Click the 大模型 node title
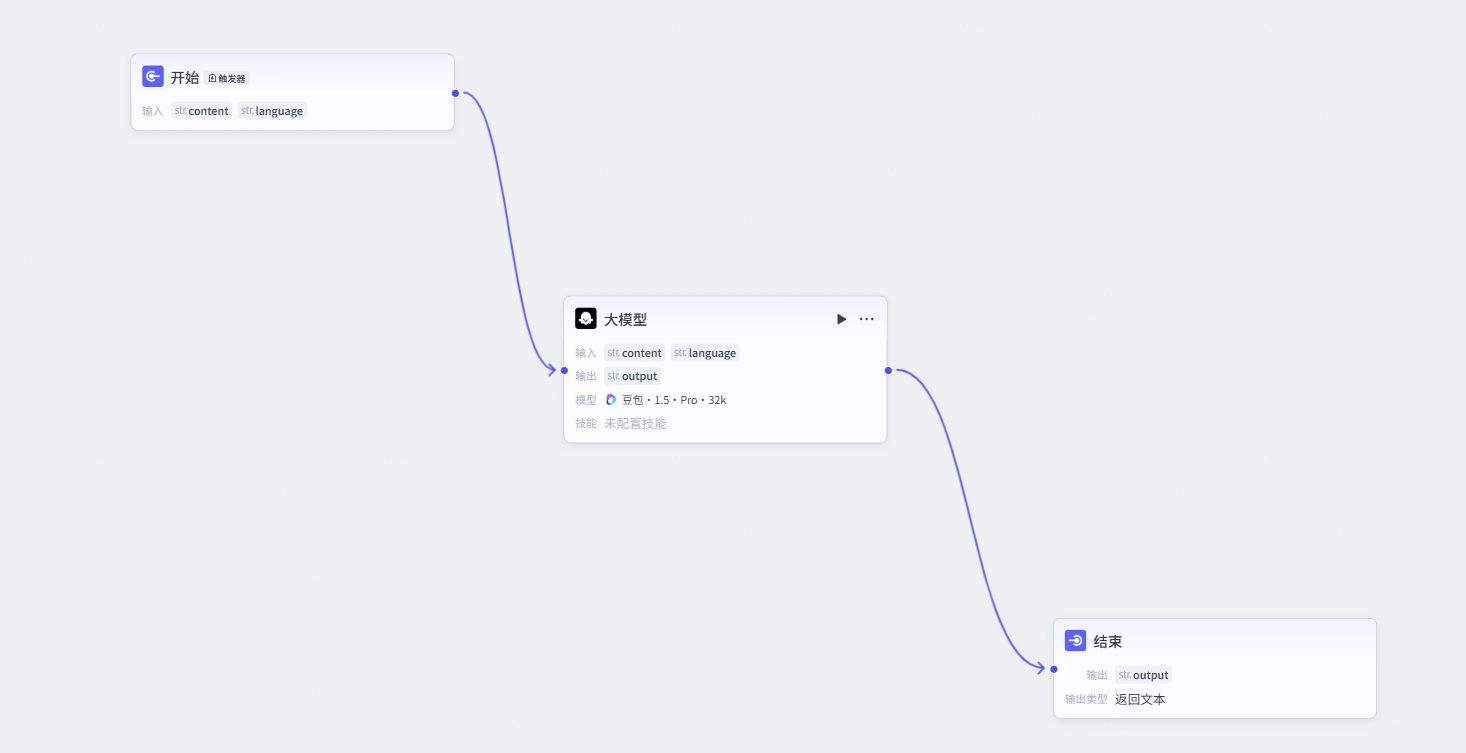 [626, 318]
